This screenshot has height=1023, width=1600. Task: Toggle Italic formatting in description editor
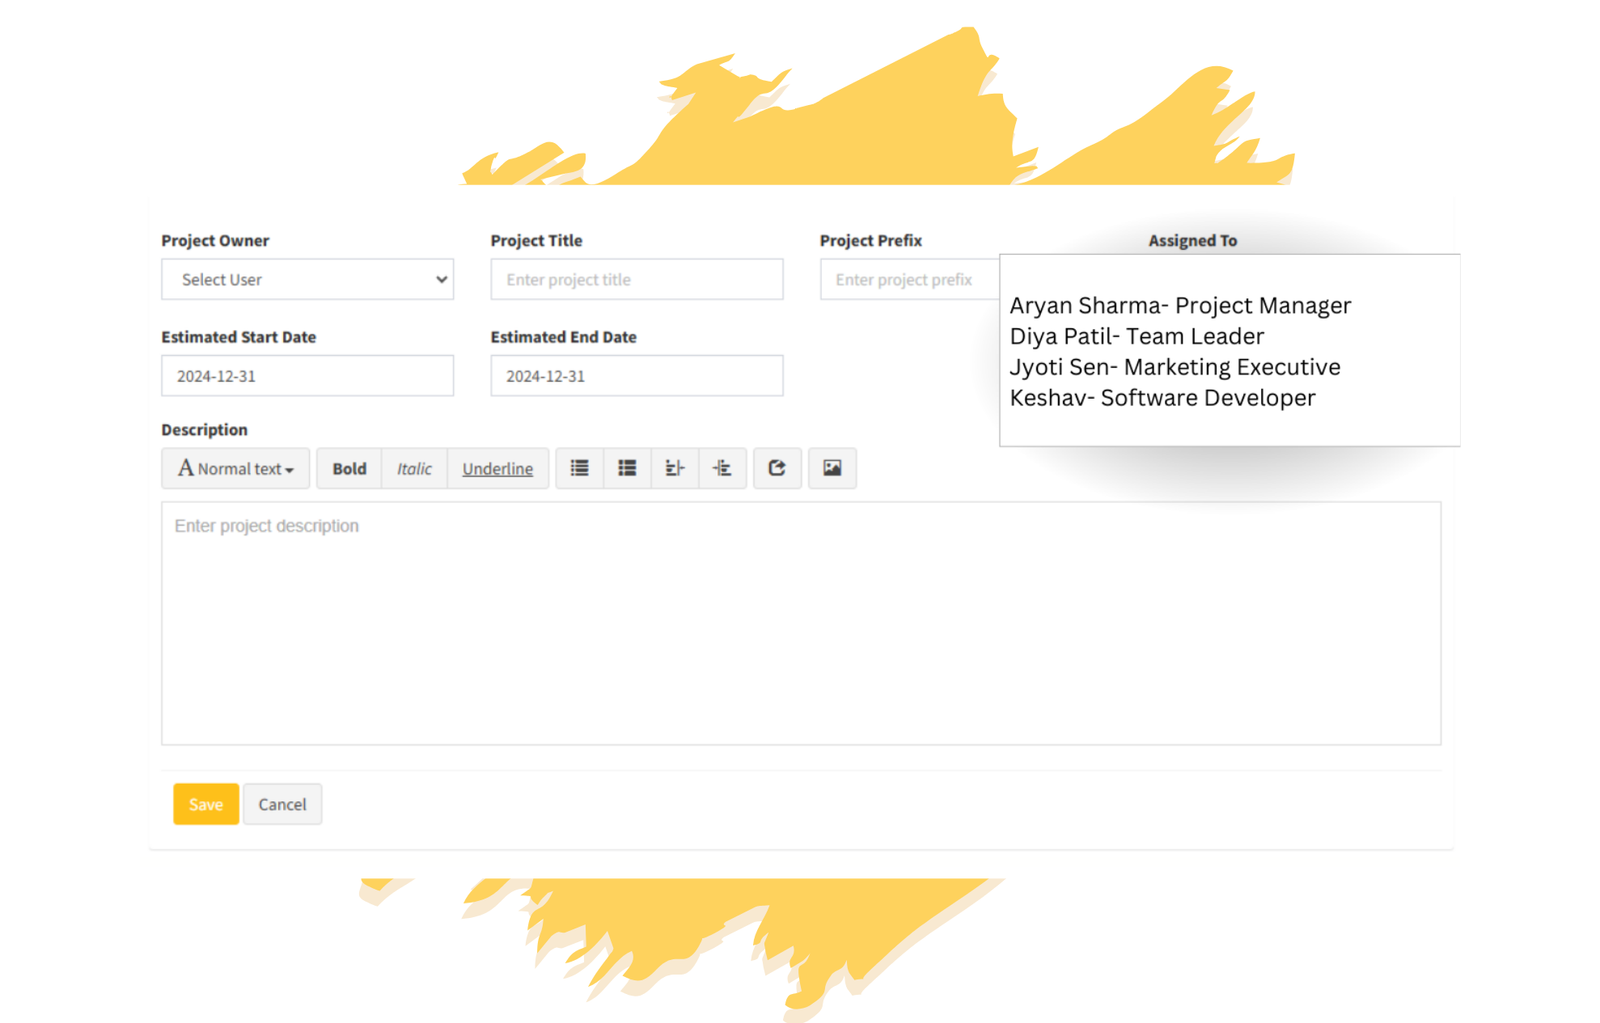pyautogui.click(x=414, y=468)
